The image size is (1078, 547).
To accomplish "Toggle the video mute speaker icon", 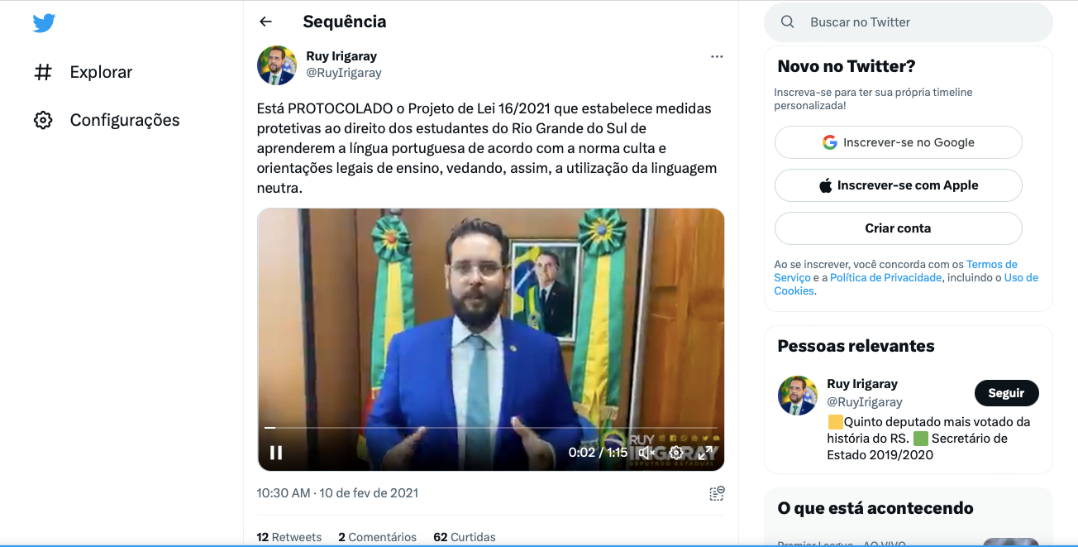I will 646,452.
